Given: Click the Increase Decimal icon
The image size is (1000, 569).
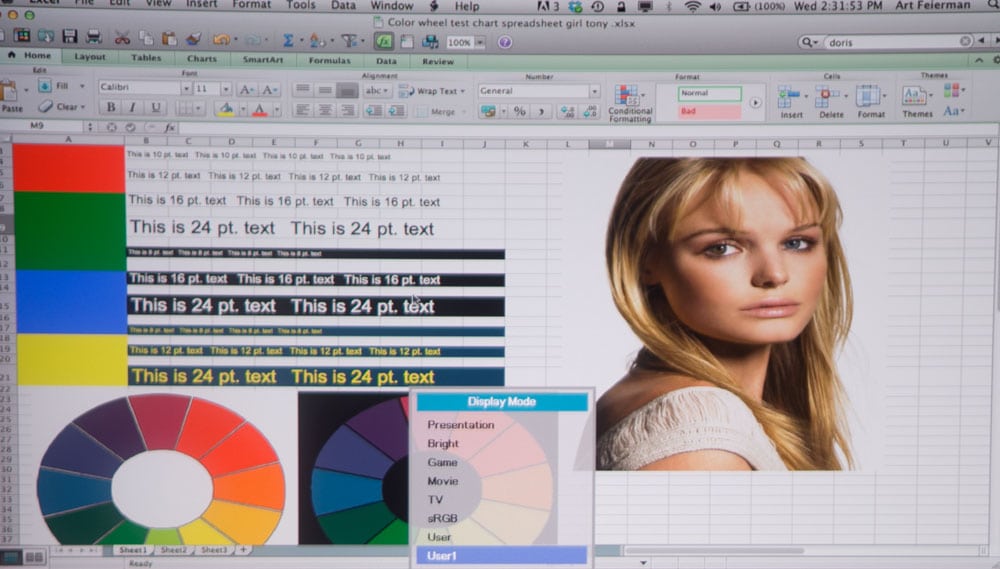Looking at the screenshot, I should [566, 112].
